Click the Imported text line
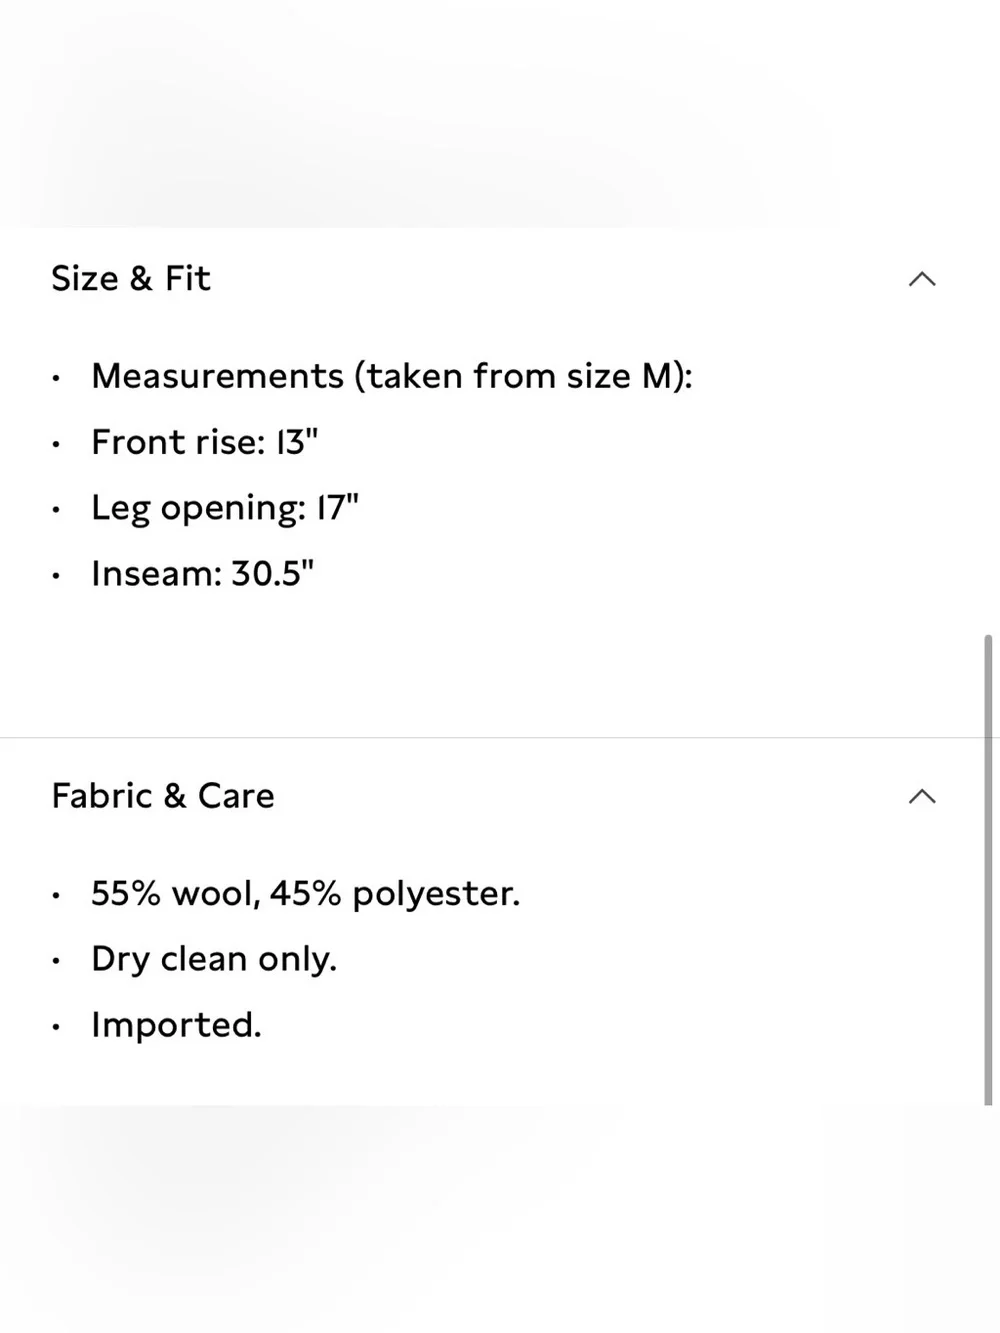This screenshot has height=1333, width=1000. tap(176, 1025)
